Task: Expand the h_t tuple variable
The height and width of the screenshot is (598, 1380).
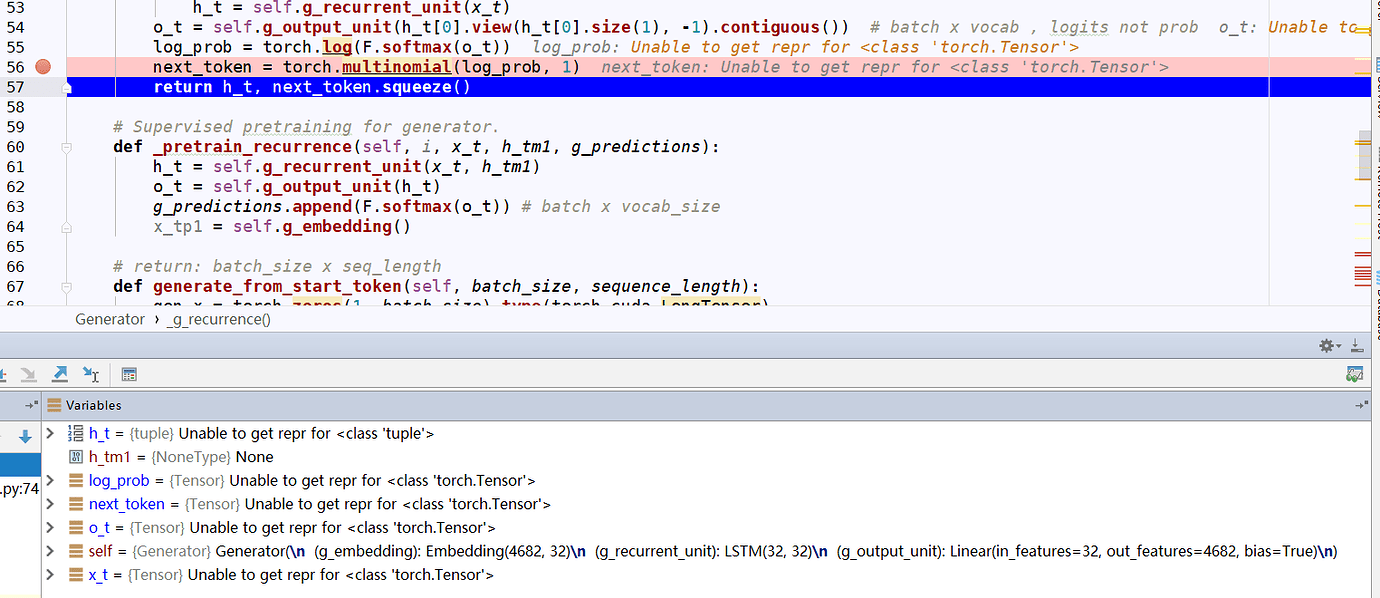Action: 51,434
